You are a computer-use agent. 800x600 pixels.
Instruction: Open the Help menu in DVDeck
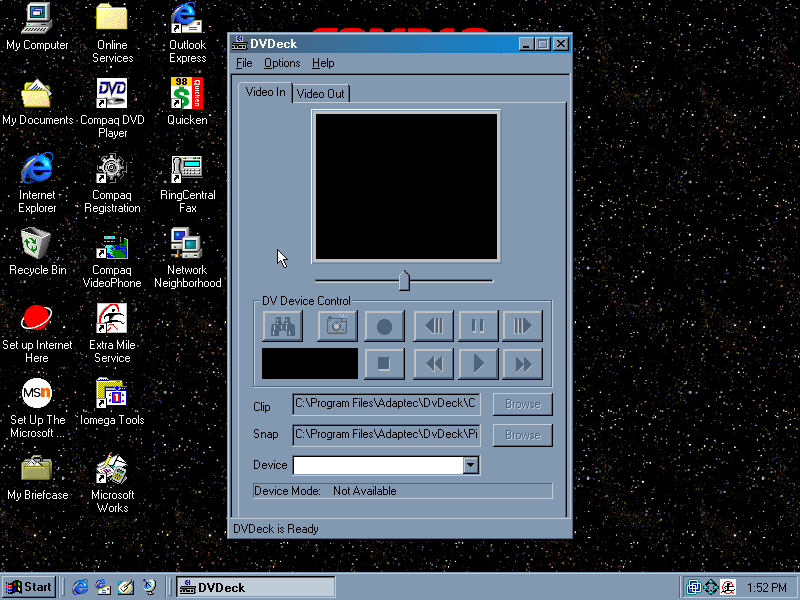point(323,63)
